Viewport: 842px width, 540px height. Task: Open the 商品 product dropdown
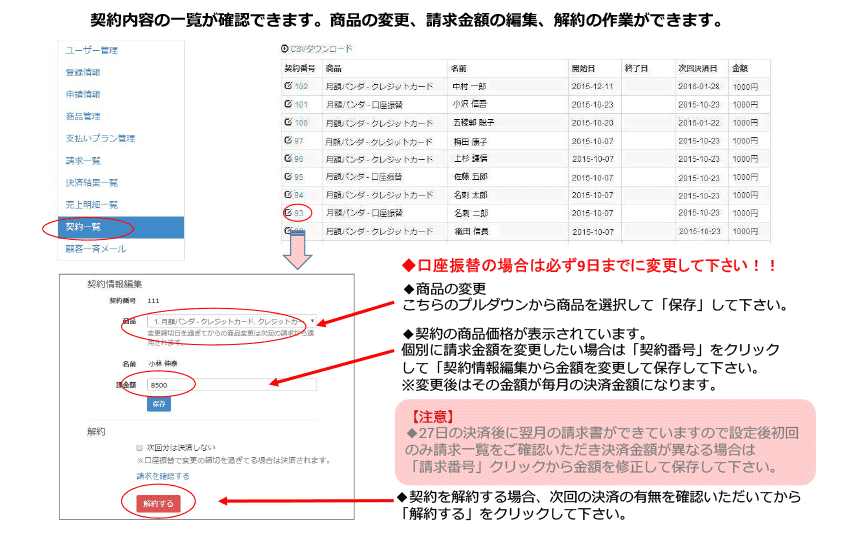click(231, 321)
